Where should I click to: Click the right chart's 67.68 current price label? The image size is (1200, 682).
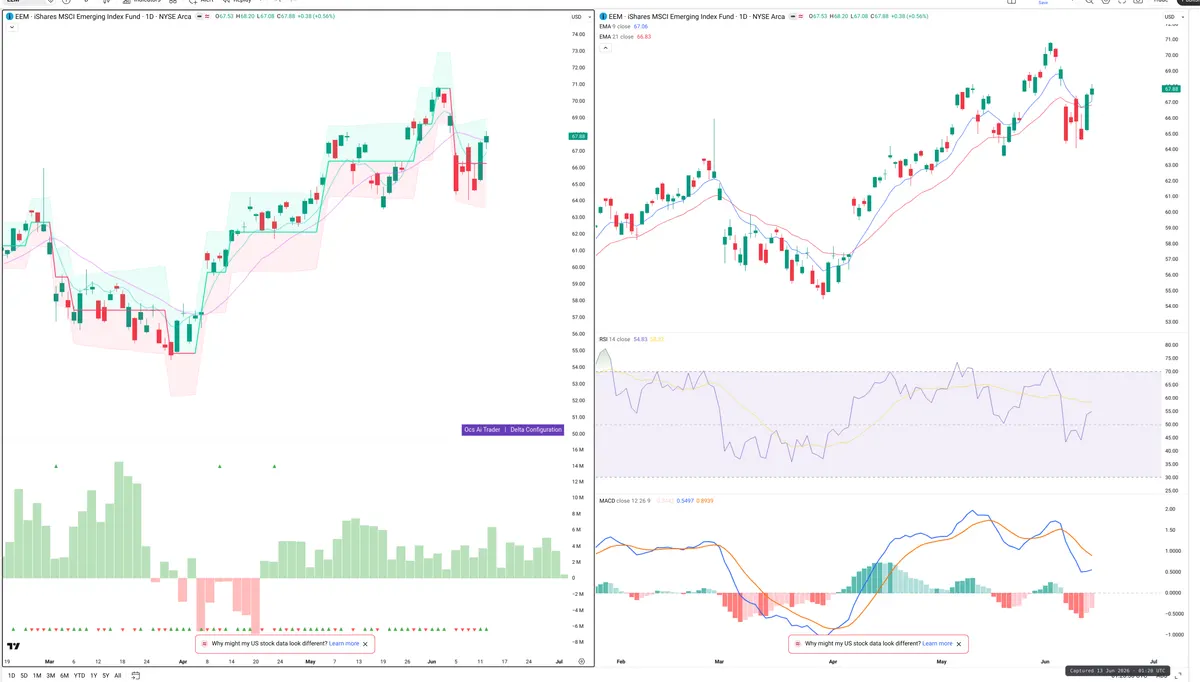[1172, 89]
